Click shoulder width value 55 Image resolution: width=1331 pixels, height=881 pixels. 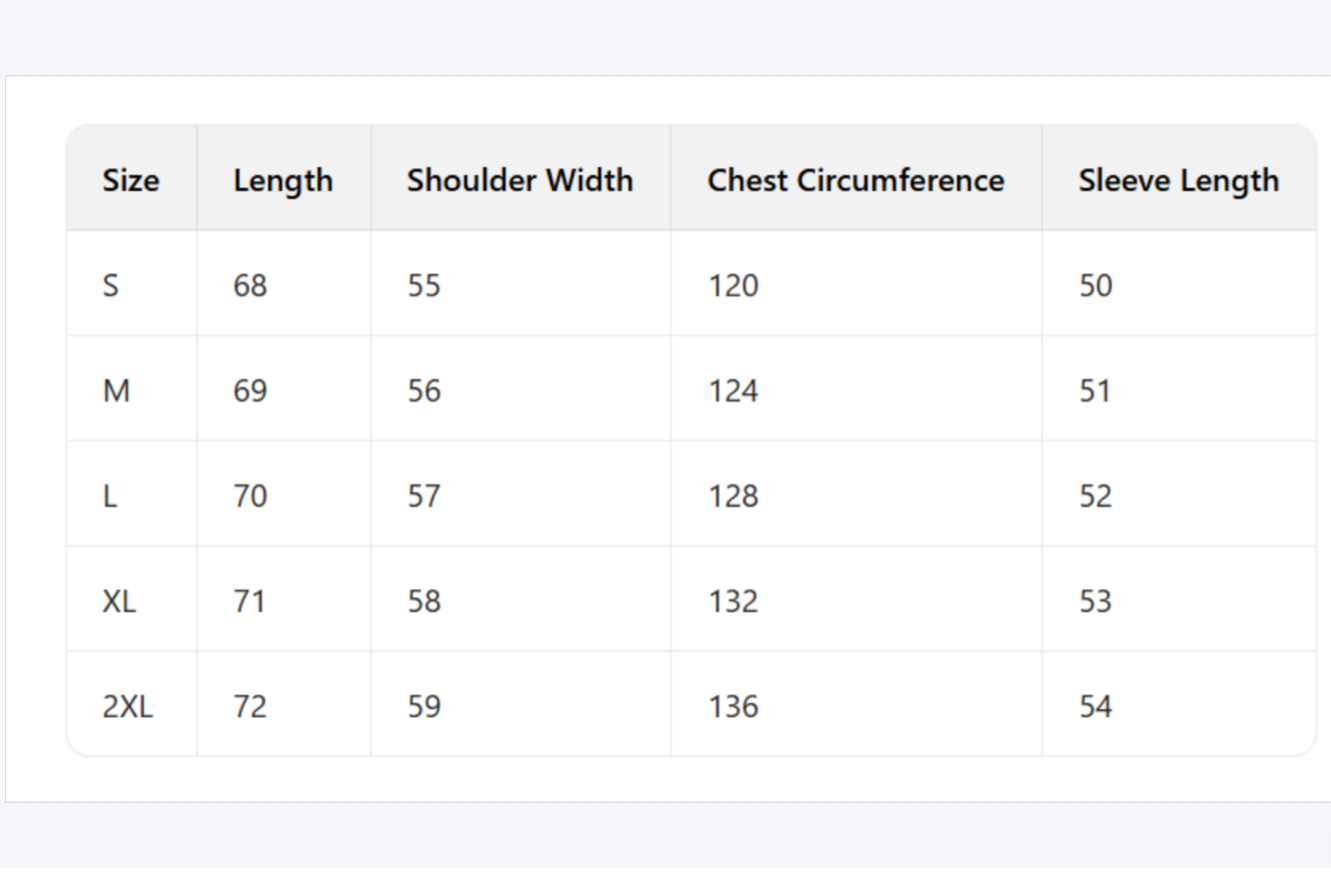click(x=424, y=286)
